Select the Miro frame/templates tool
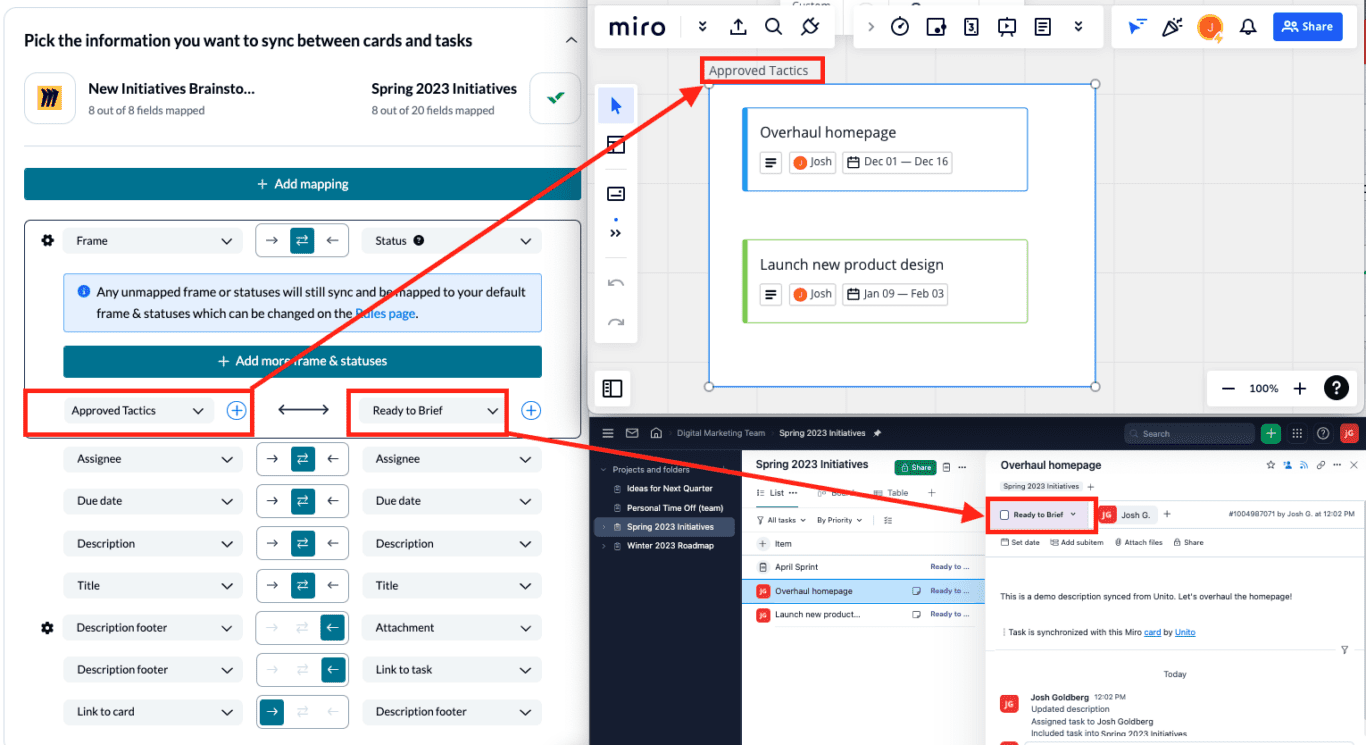Screen dimensions: 1366x745 pos(616,145)
